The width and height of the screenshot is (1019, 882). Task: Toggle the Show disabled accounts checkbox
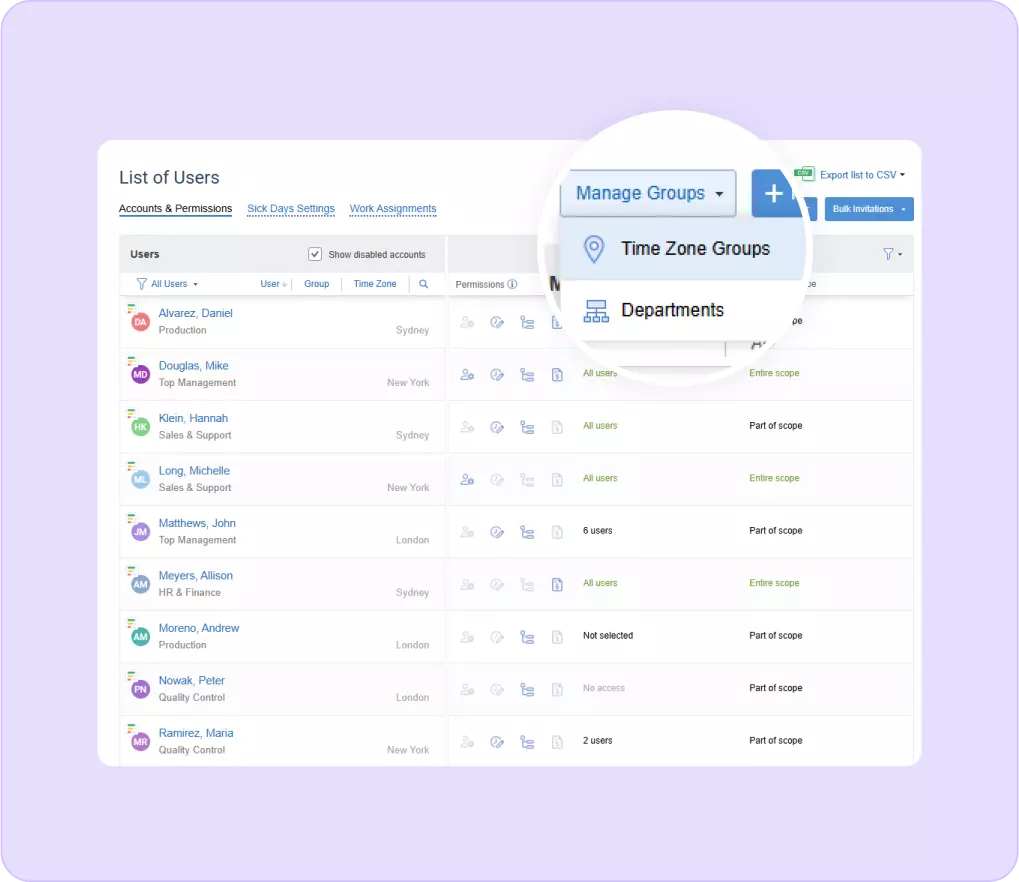pyautogui.click(x=315, y=254)
